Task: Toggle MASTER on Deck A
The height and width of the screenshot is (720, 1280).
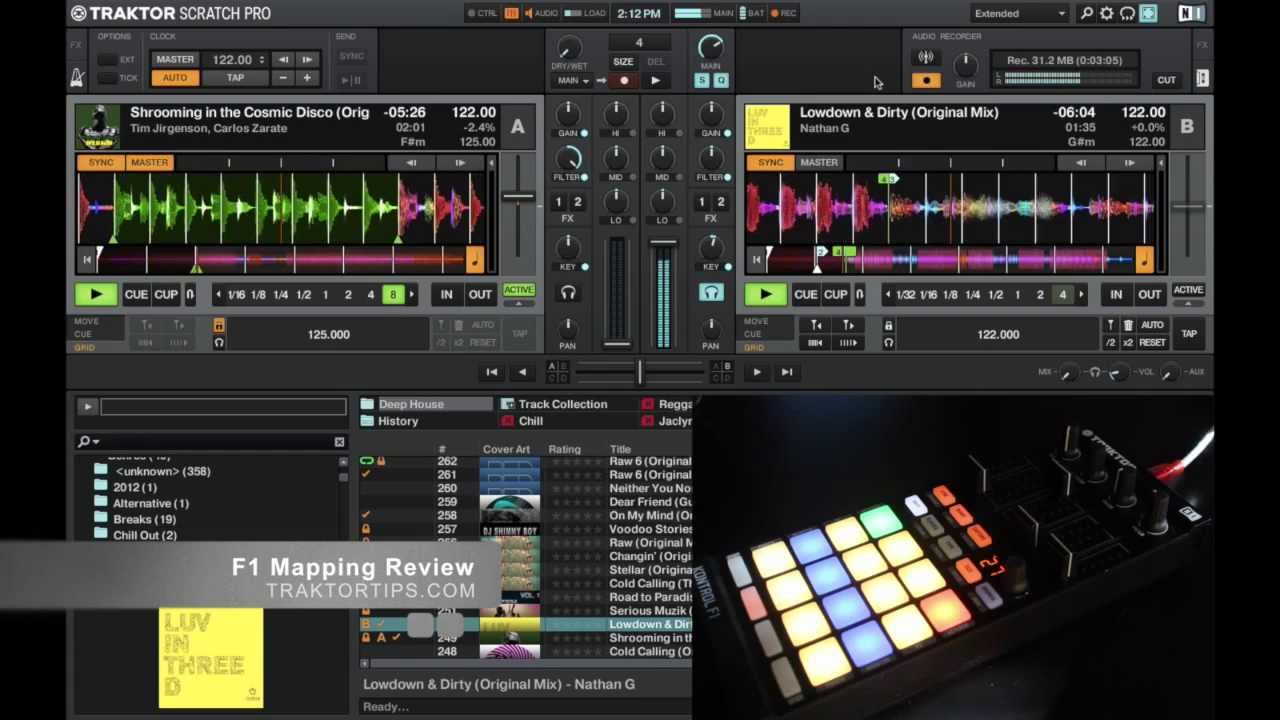Action: click(x=149, y=163)
